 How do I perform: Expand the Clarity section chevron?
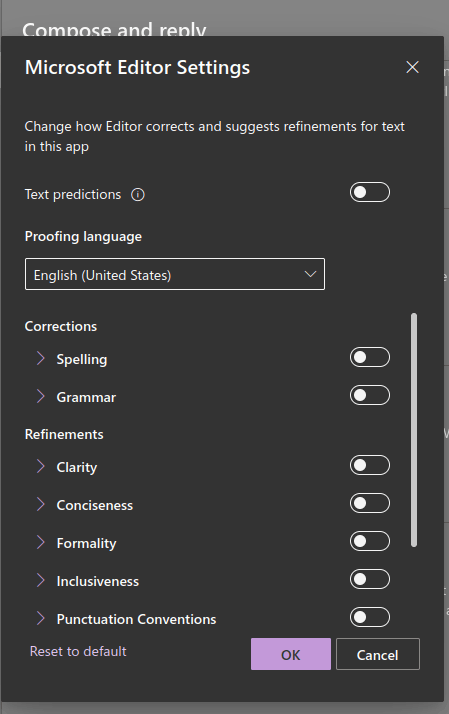[41, 466]
